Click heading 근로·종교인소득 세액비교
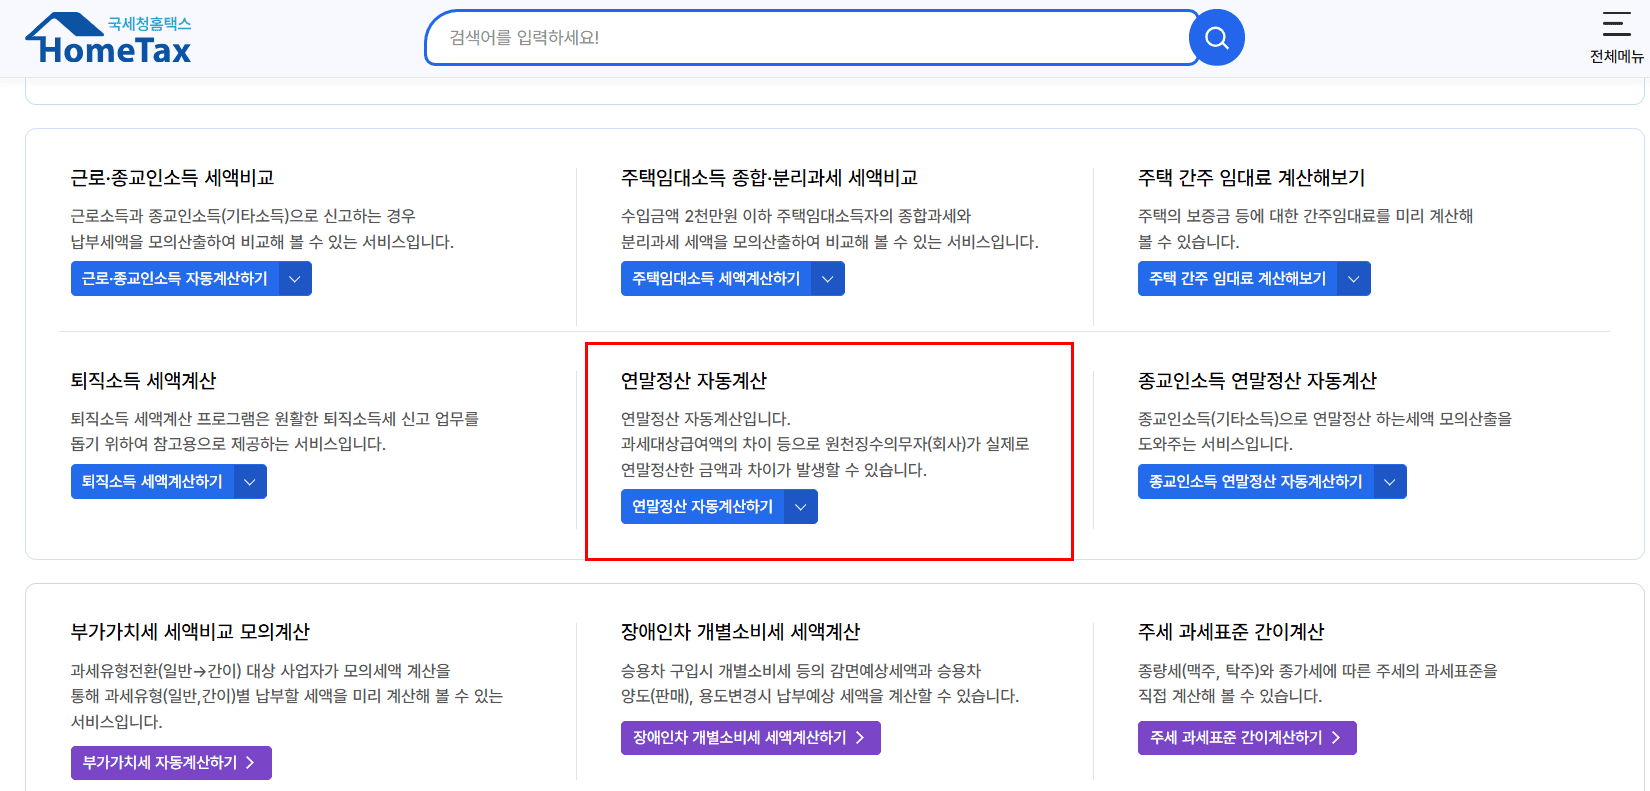1650x791 pixels. [x=172, y=178]
